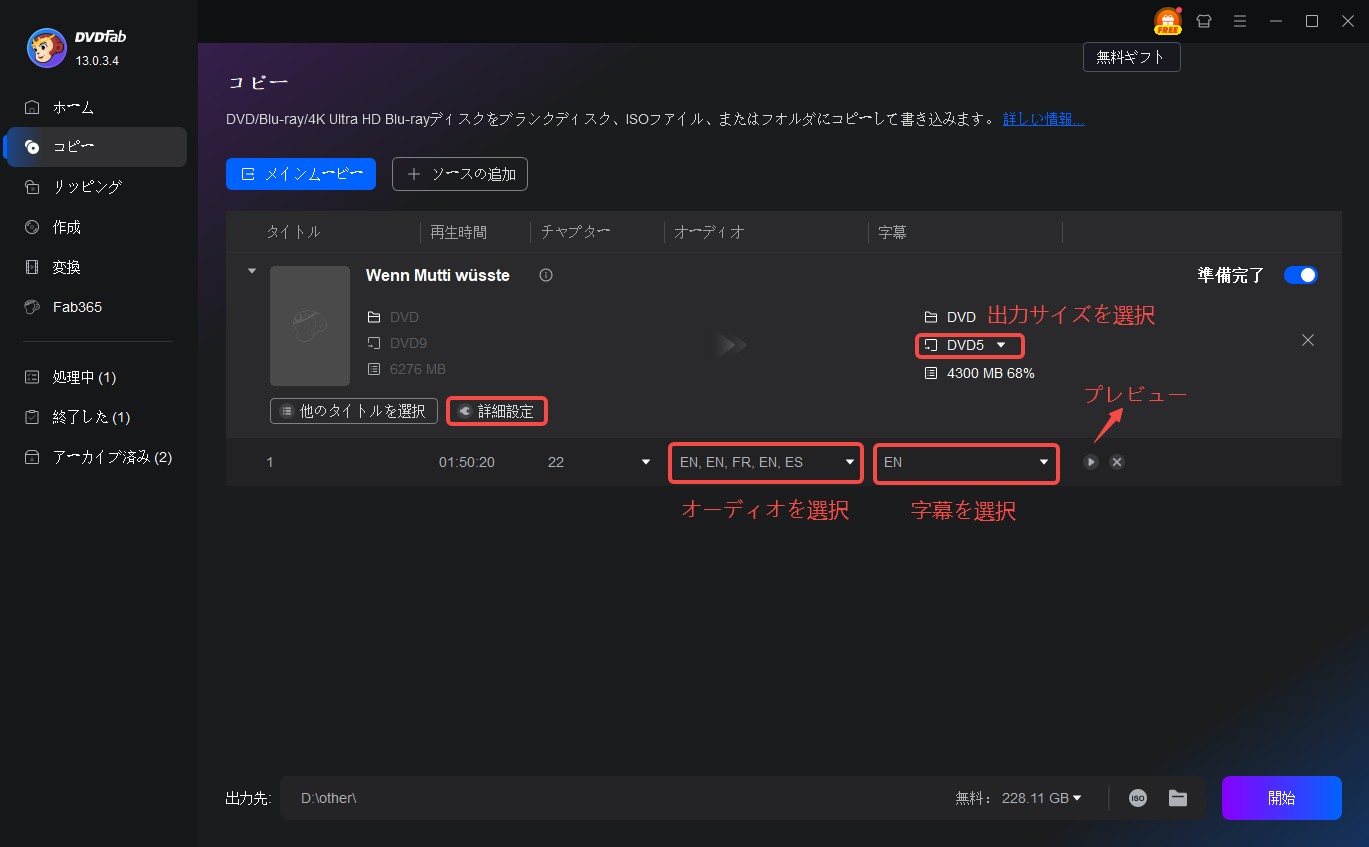Click the movie poster thumbnail placeholder
This screenshot has height=847, width=1369.
click(310, 325)
